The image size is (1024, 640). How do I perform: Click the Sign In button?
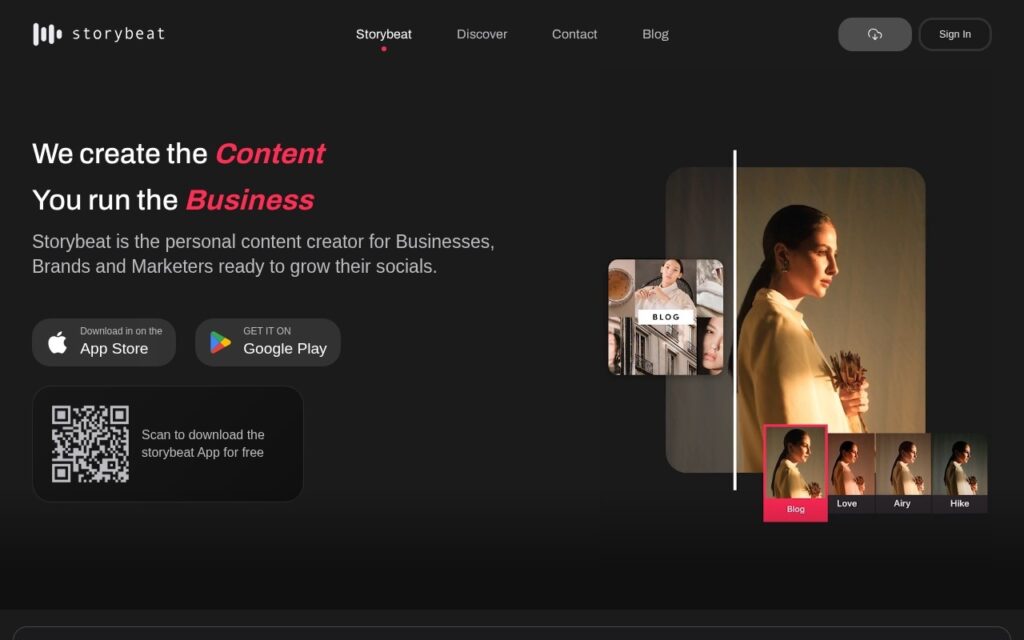(x=955, y=34)
